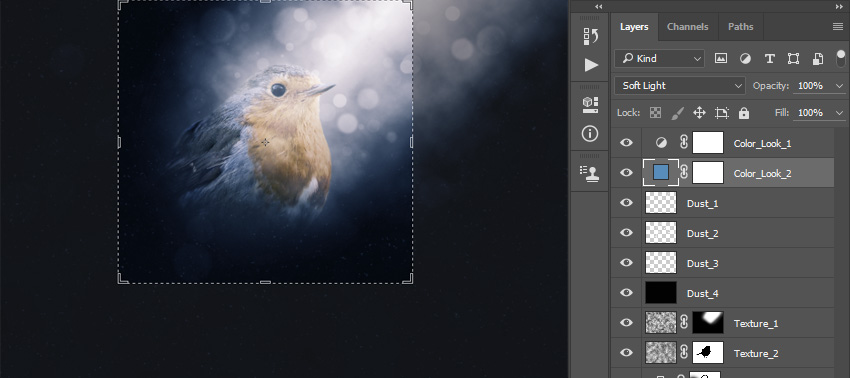Select the black Dust_4 layer thumbnail

(661, 293)
